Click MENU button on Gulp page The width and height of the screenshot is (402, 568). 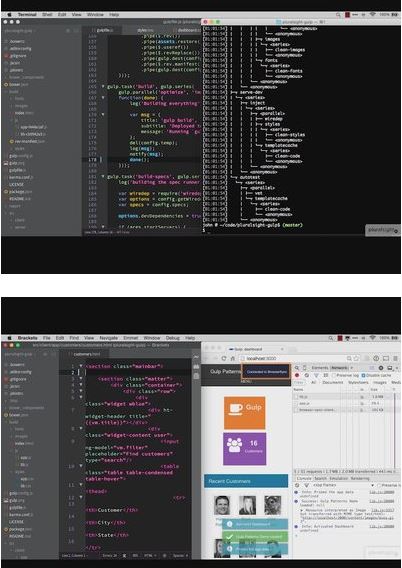(246, 381)
